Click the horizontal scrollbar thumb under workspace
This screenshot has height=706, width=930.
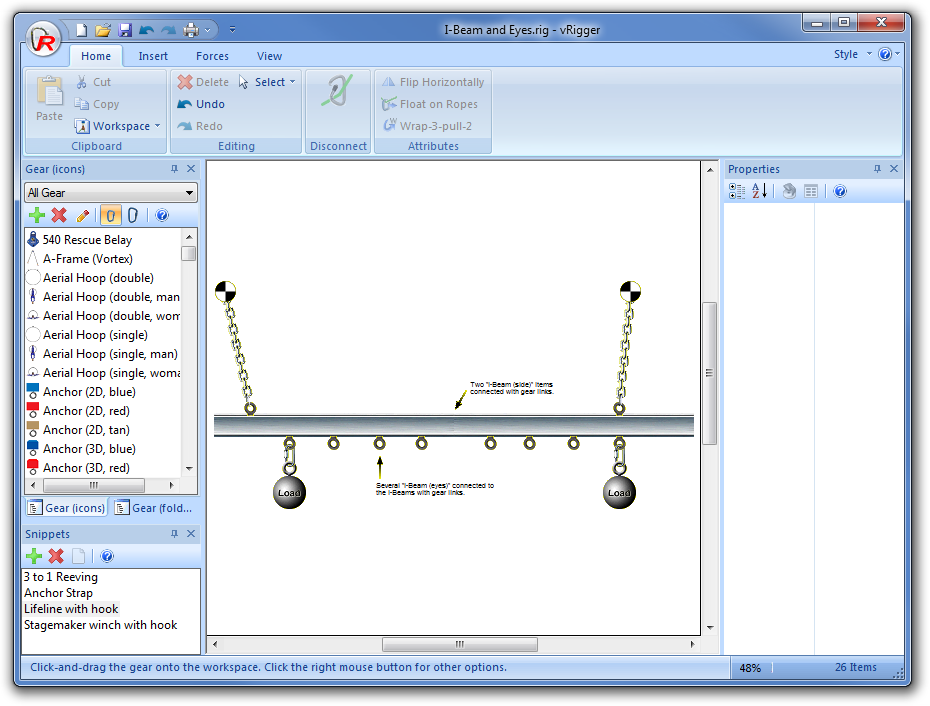pos(459,645)
